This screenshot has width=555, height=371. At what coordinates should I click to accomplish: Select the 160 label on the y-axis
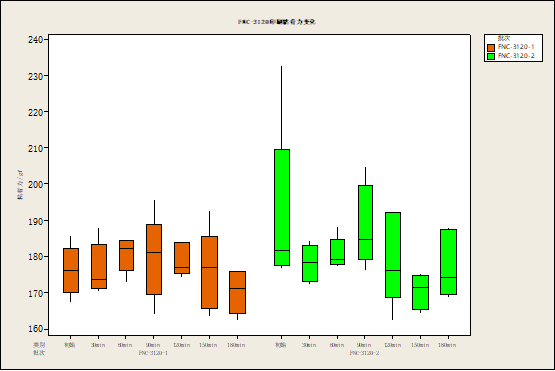[35, 329]
